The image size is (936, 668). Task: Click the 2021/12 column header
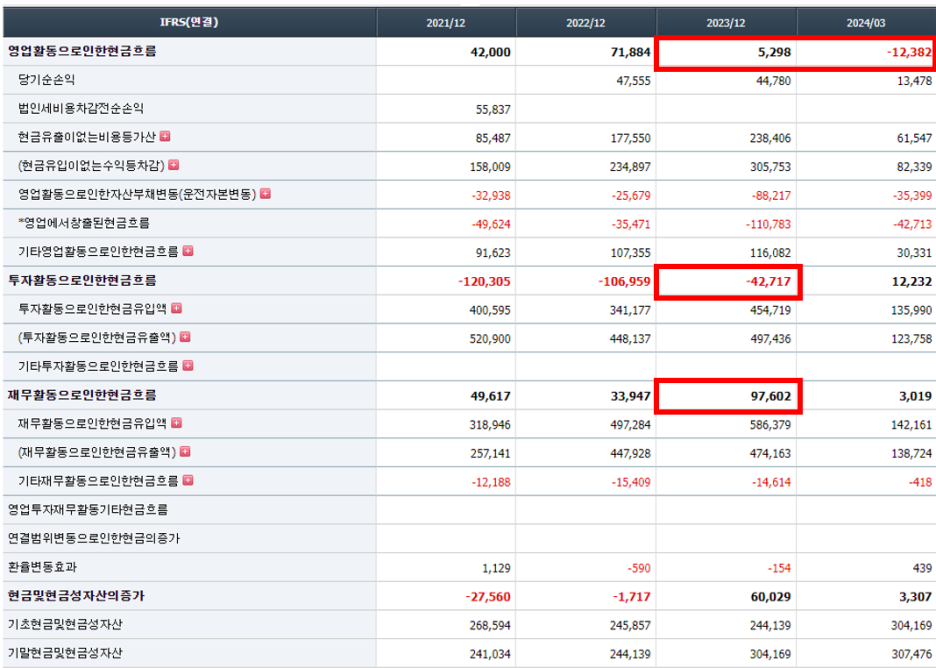click(x=446, y=23)
